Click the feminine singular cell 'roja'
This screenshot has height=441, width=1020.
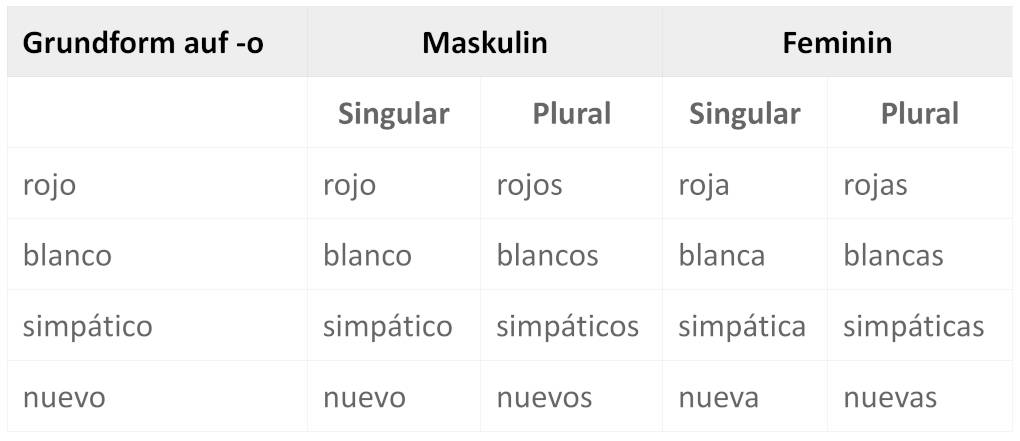click(704, 185)
